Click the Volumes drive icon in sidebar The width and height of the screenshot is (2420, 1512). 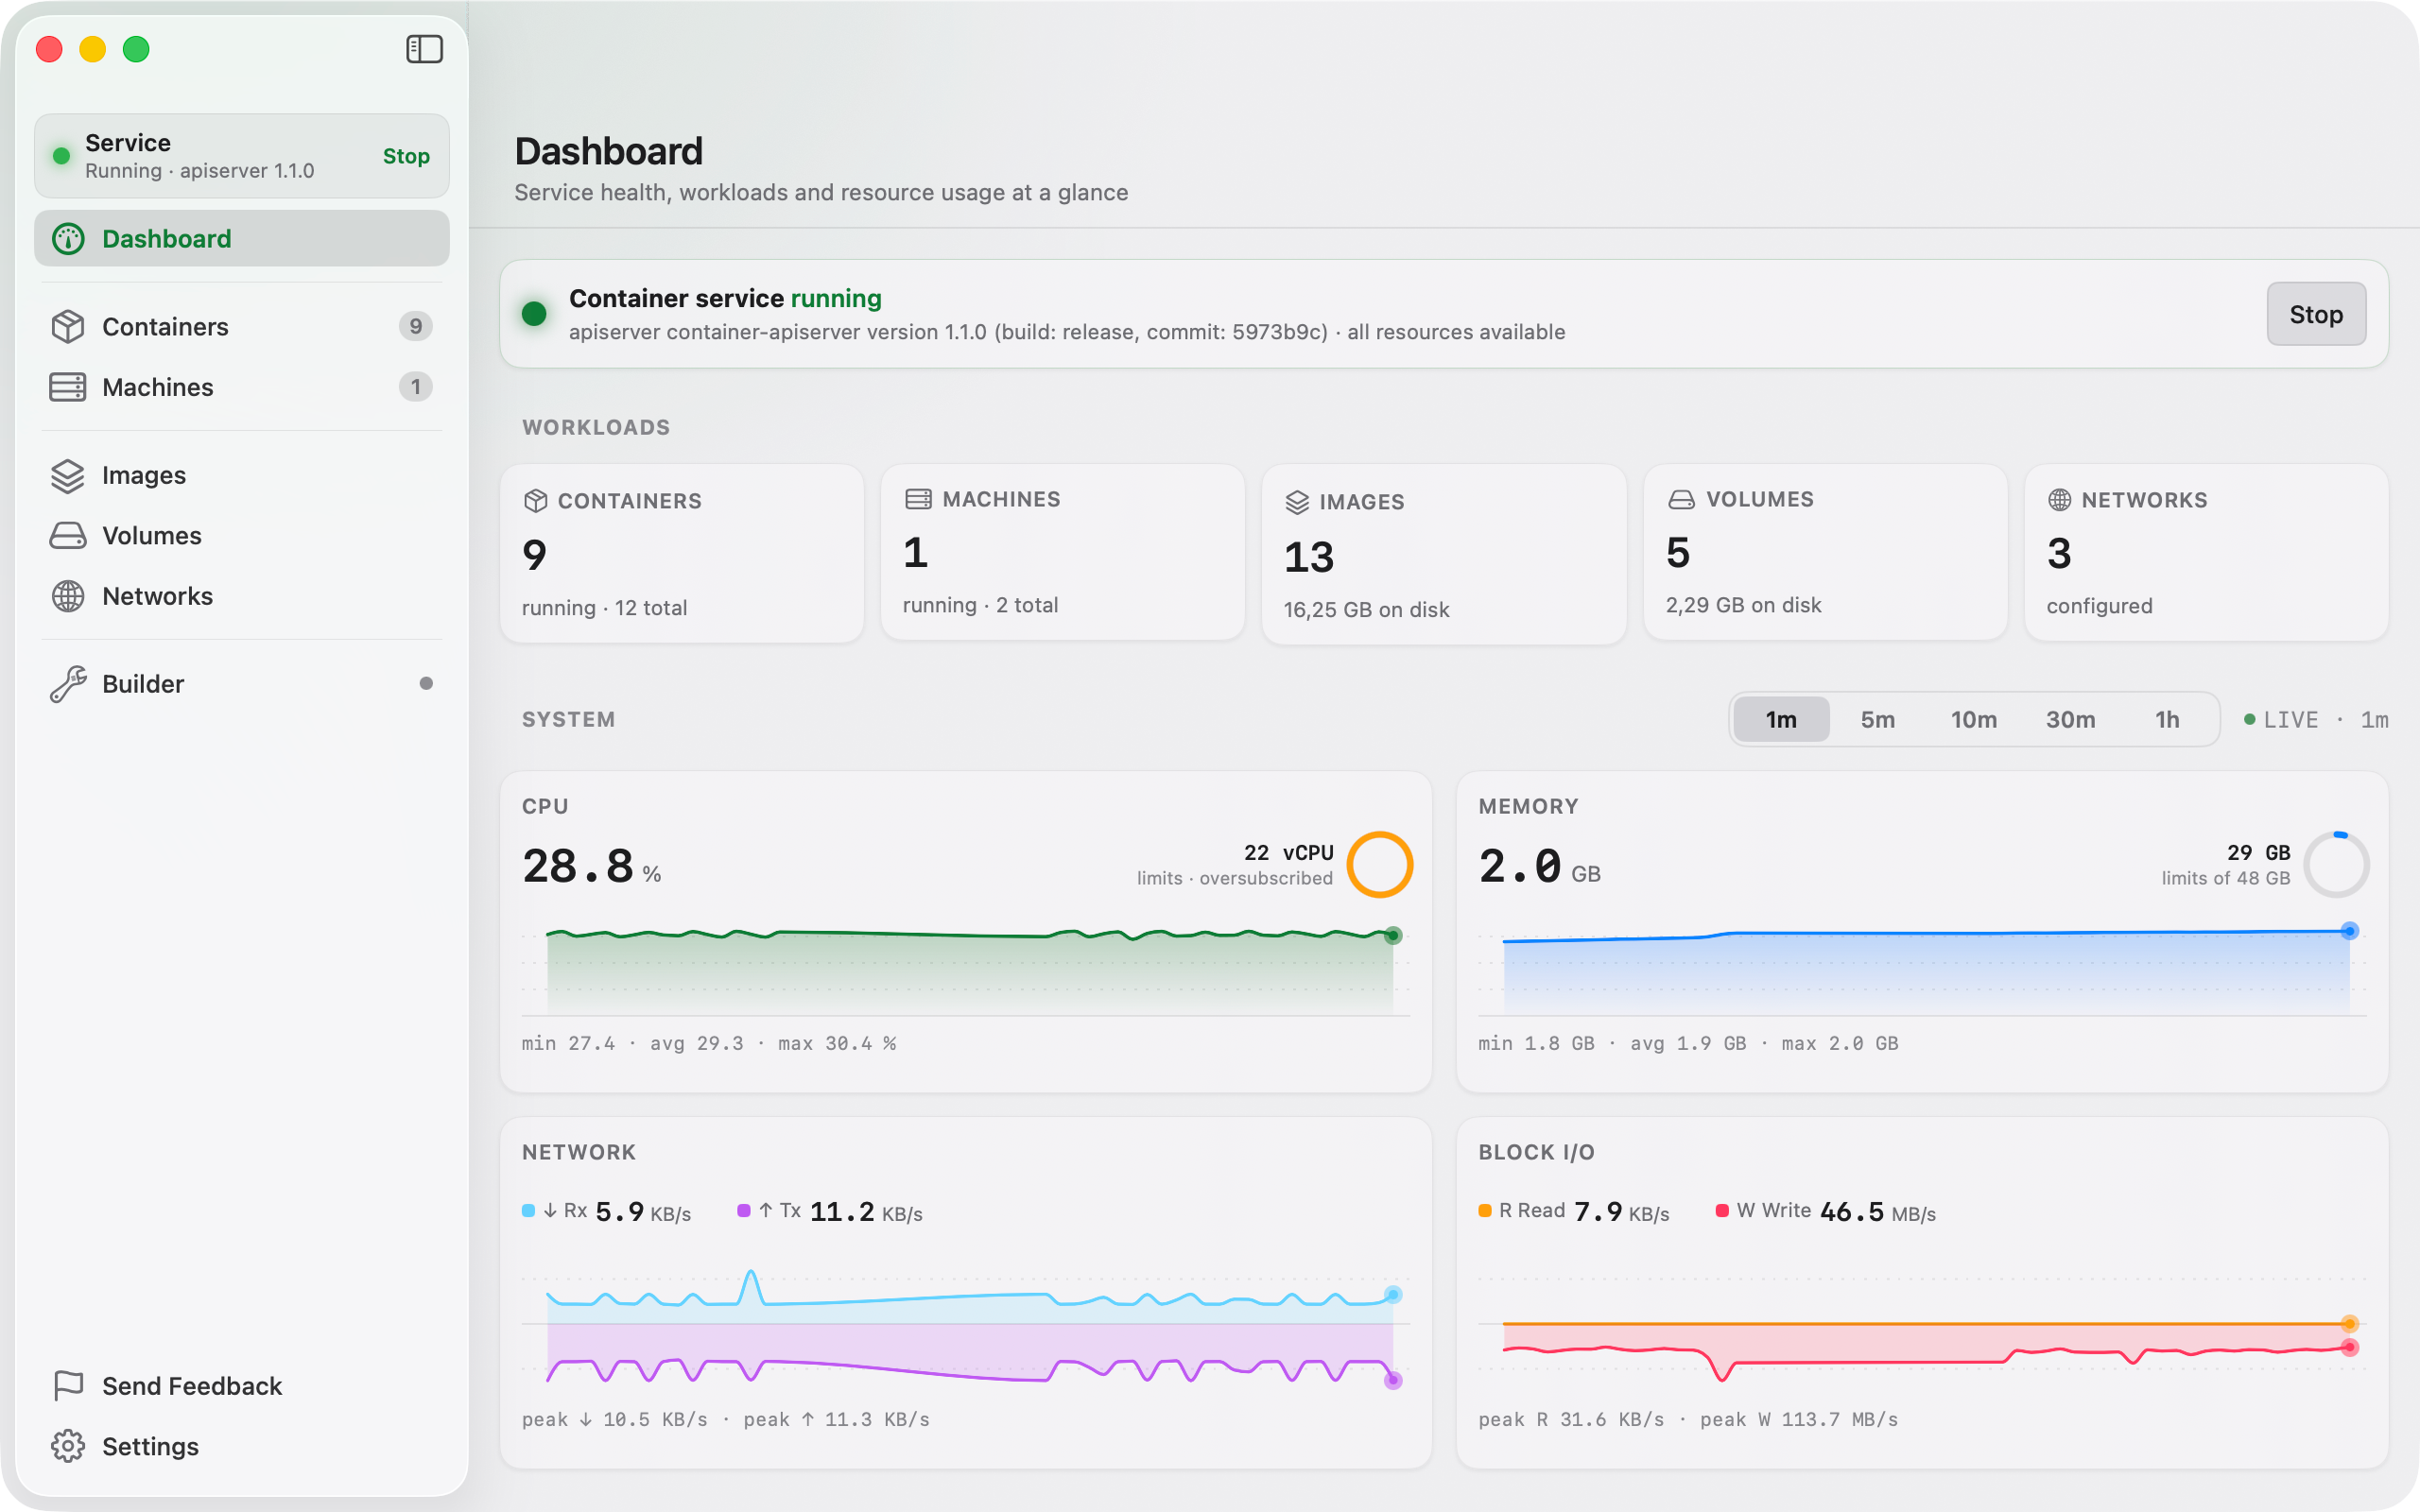[x=68, y=536]
